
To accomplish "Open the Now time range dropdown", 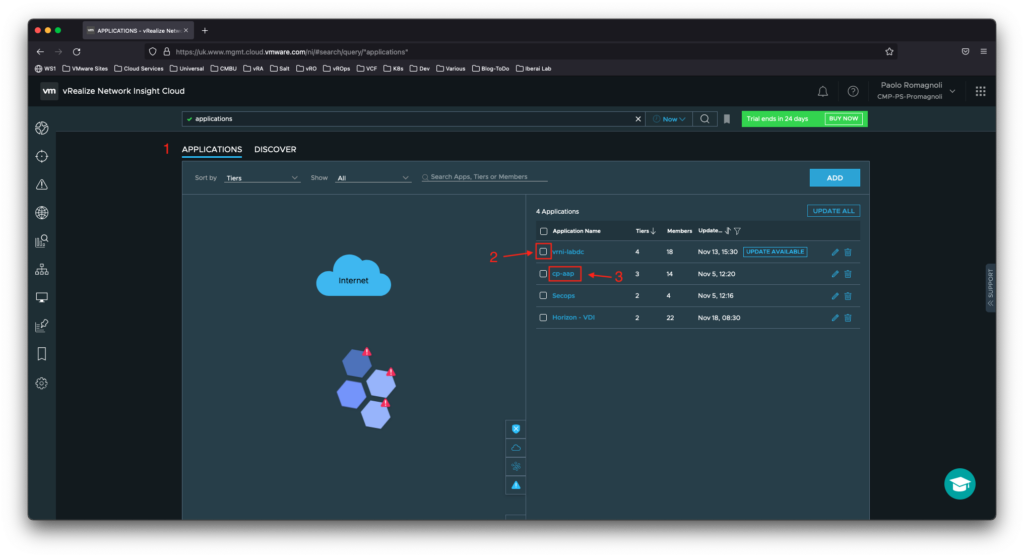I will click(x=669, y=119).
